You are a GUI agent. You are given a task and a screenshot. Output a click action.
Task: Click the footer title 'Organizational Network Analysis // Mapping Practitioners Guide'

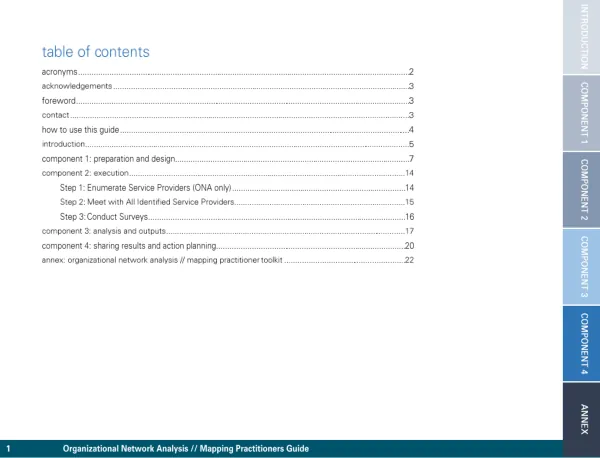[x=186, y=448]
